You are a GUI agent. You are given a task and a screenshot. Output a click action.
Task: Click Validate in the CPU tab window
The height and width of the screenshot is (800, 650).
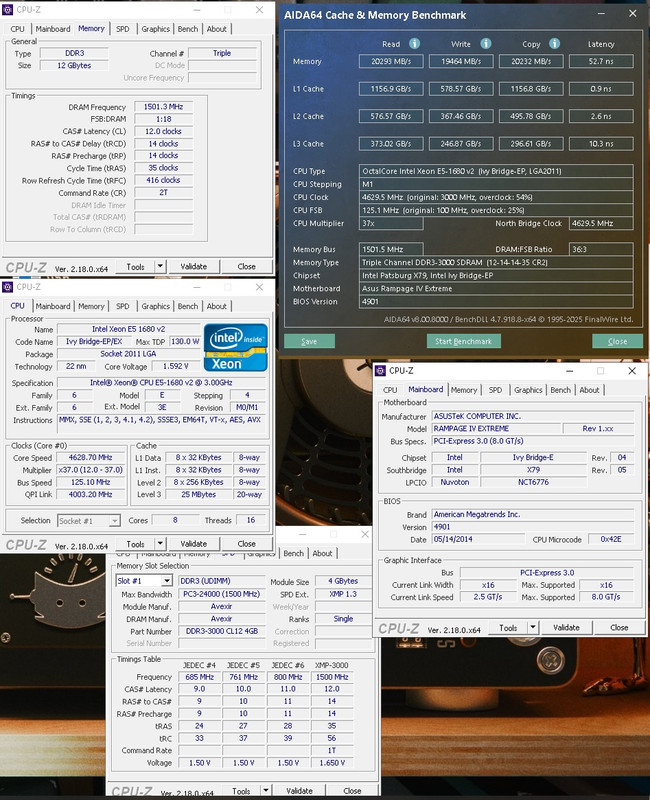tap(194, 543)
